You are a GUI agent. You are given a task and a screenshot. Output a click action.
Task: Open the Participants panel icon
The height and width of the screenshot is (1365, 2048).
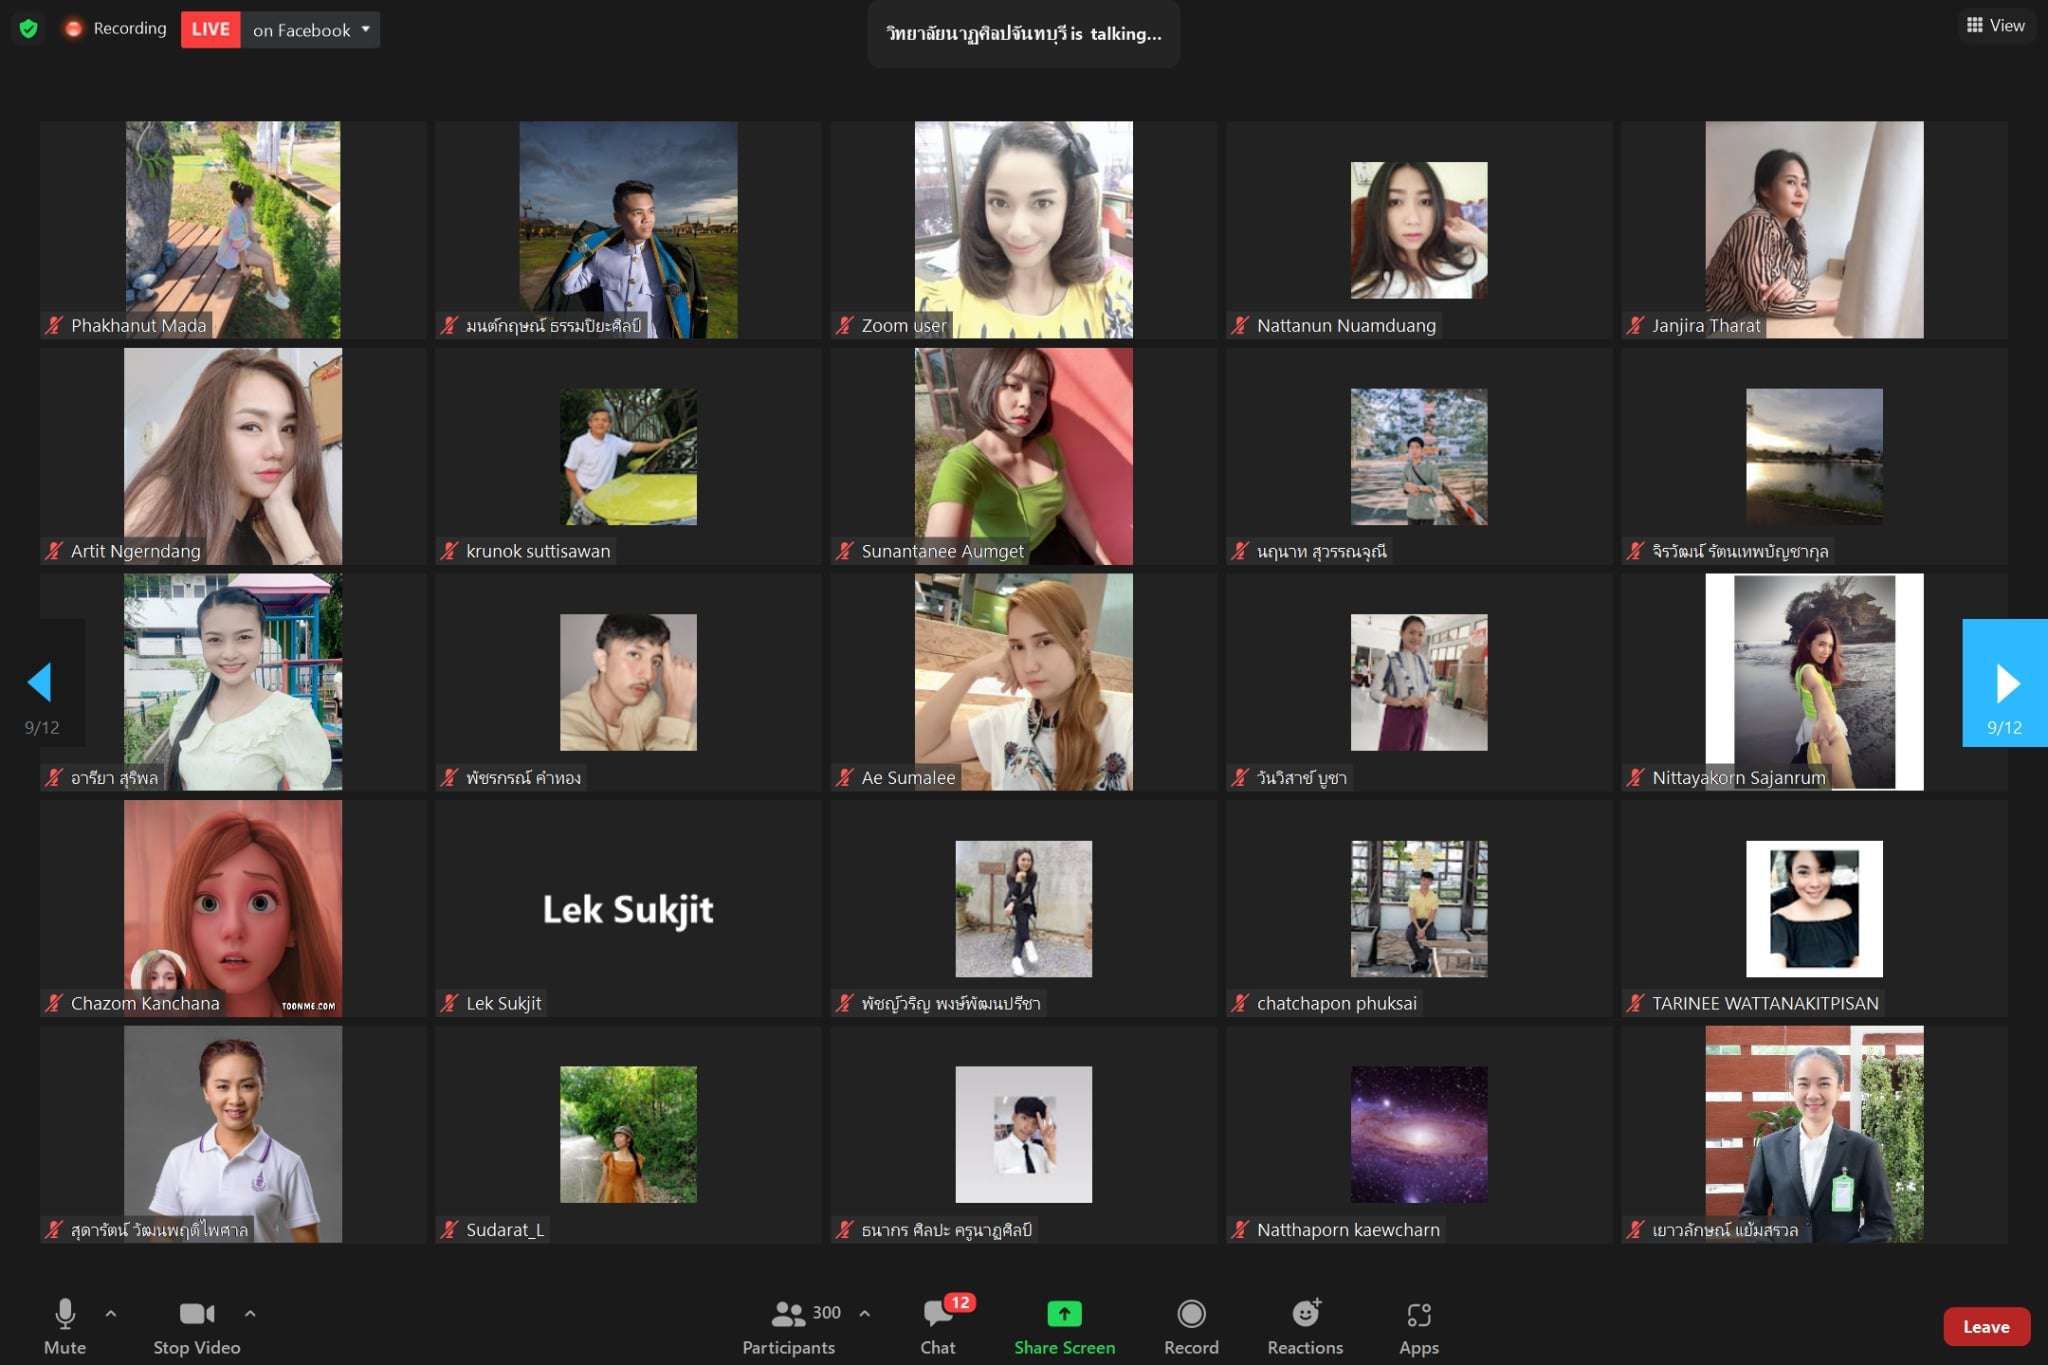click(788, 1314)
